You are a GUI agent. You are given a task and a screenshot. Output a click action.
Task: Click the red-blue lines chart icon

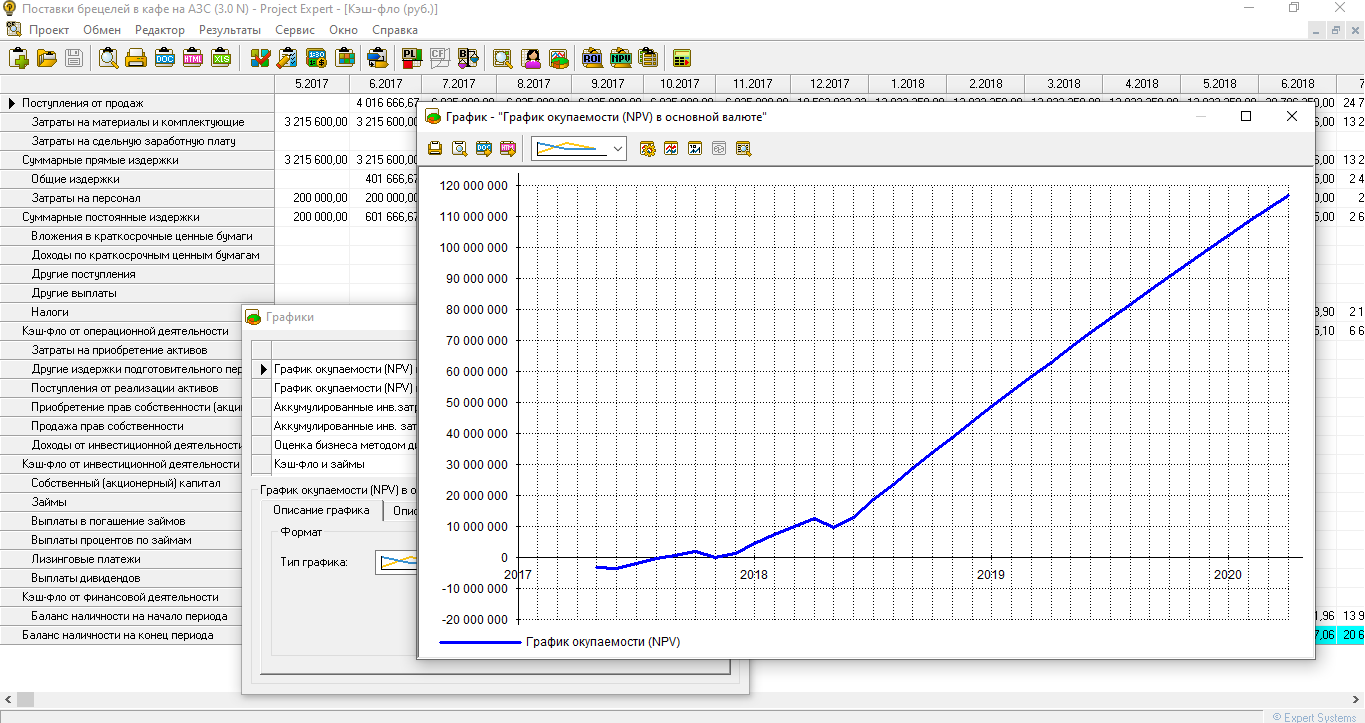pos(671,149)
